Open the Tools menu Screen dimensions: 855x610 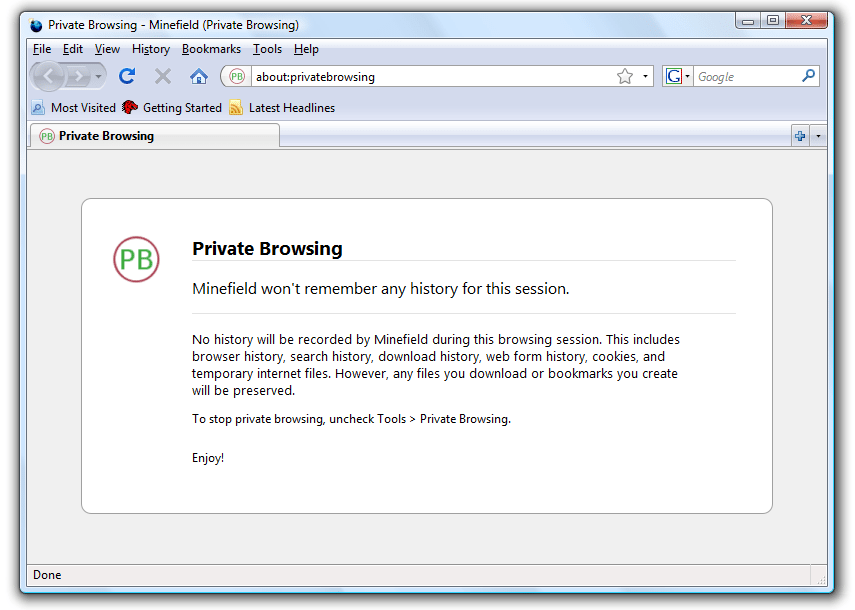(x=267, y=48)
